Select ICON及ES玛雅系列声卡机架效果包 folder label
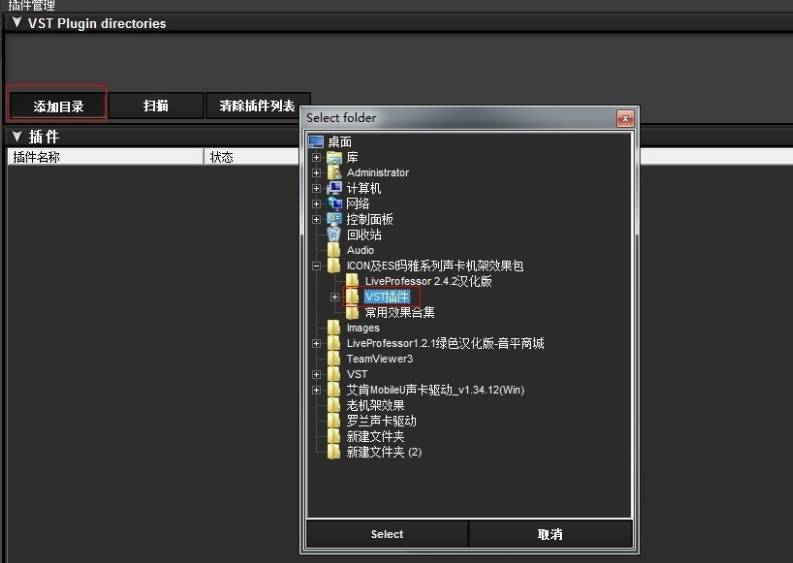 click(435, 266)
